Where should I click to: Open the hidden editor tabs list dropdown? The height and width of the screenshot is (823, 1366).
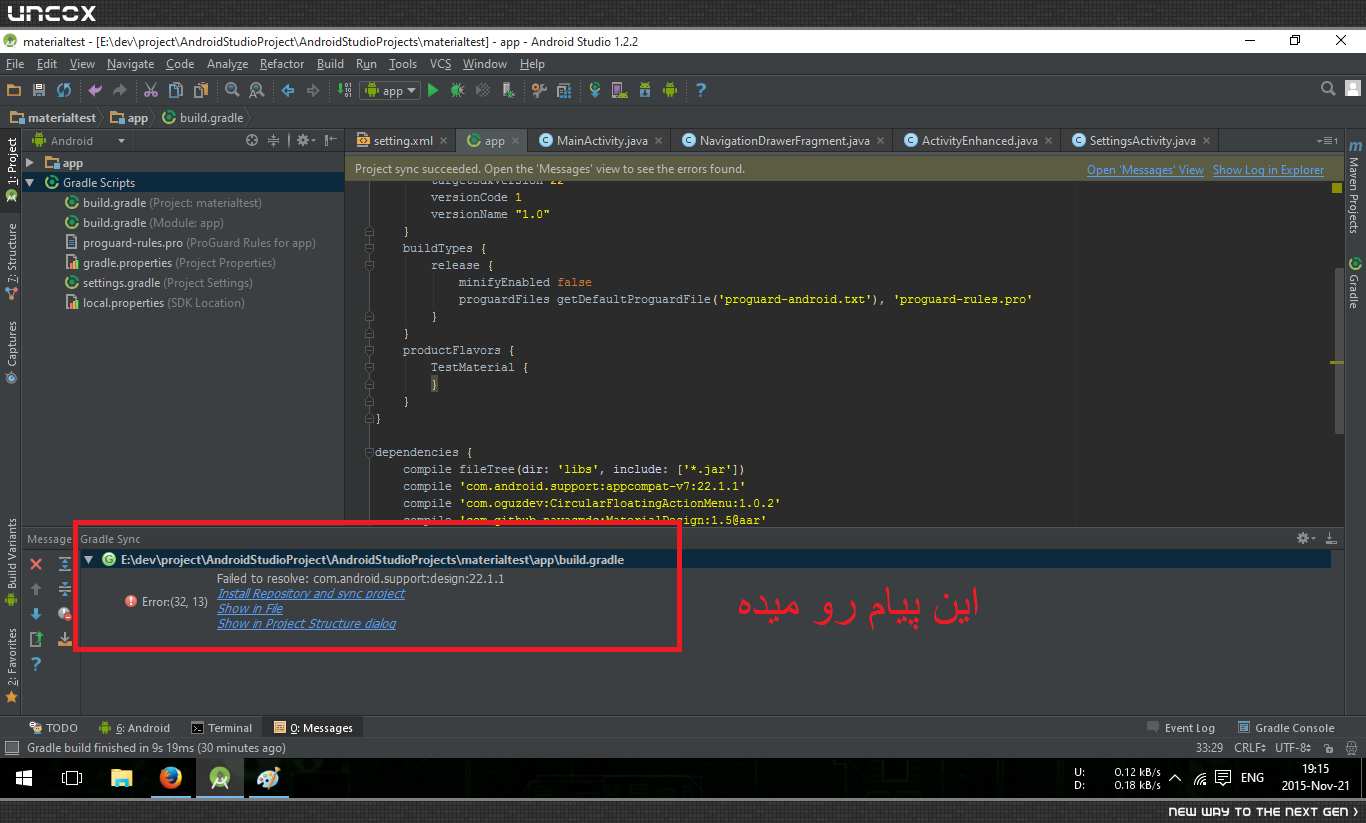tap(1328, 141)
